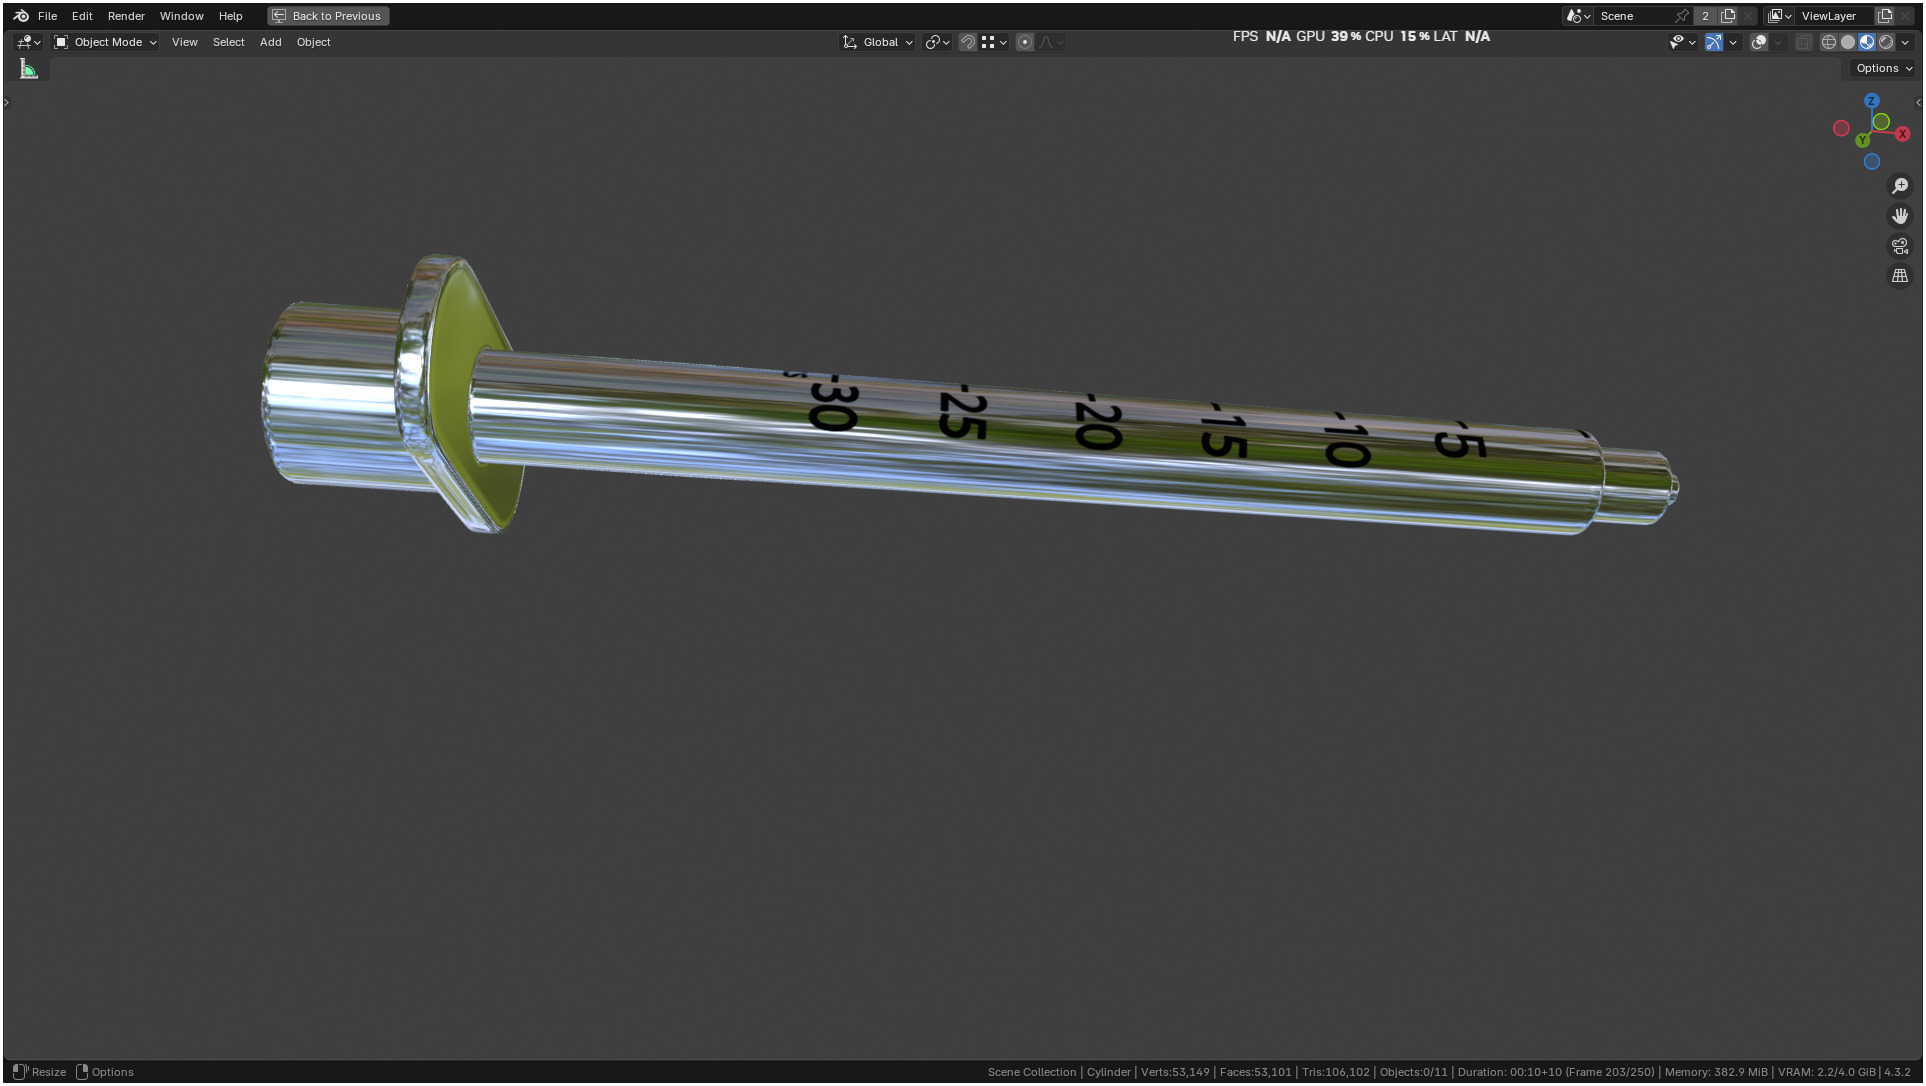Switch to Material Preview shading
Image resolution: width=1926 pixels, height=1086 pixels.
[x=1867, y=42]
